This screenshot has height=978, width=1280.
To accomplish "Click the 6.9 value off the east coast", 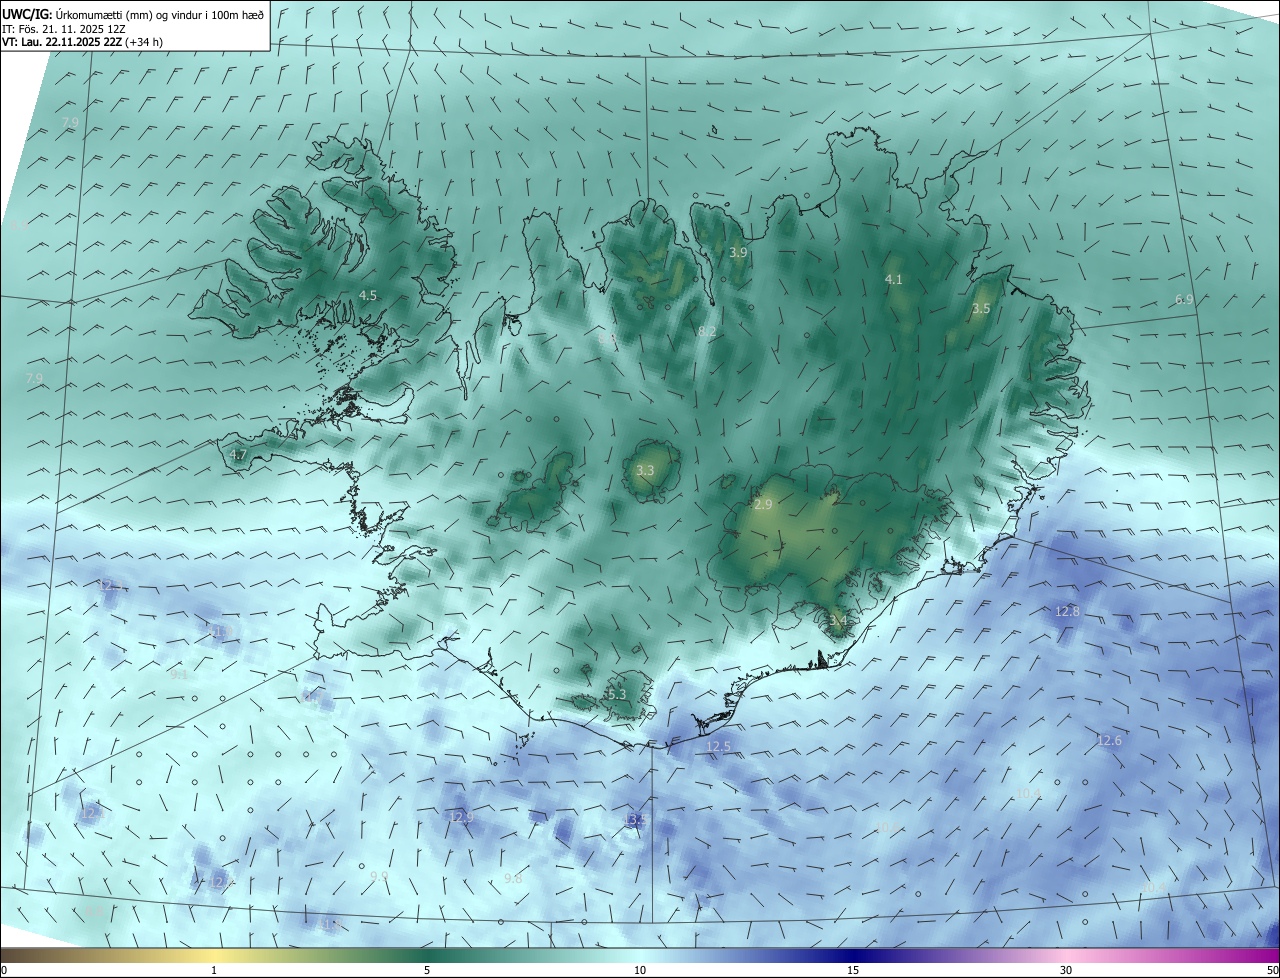I will pyautogui.click(x=1184, y=299).
